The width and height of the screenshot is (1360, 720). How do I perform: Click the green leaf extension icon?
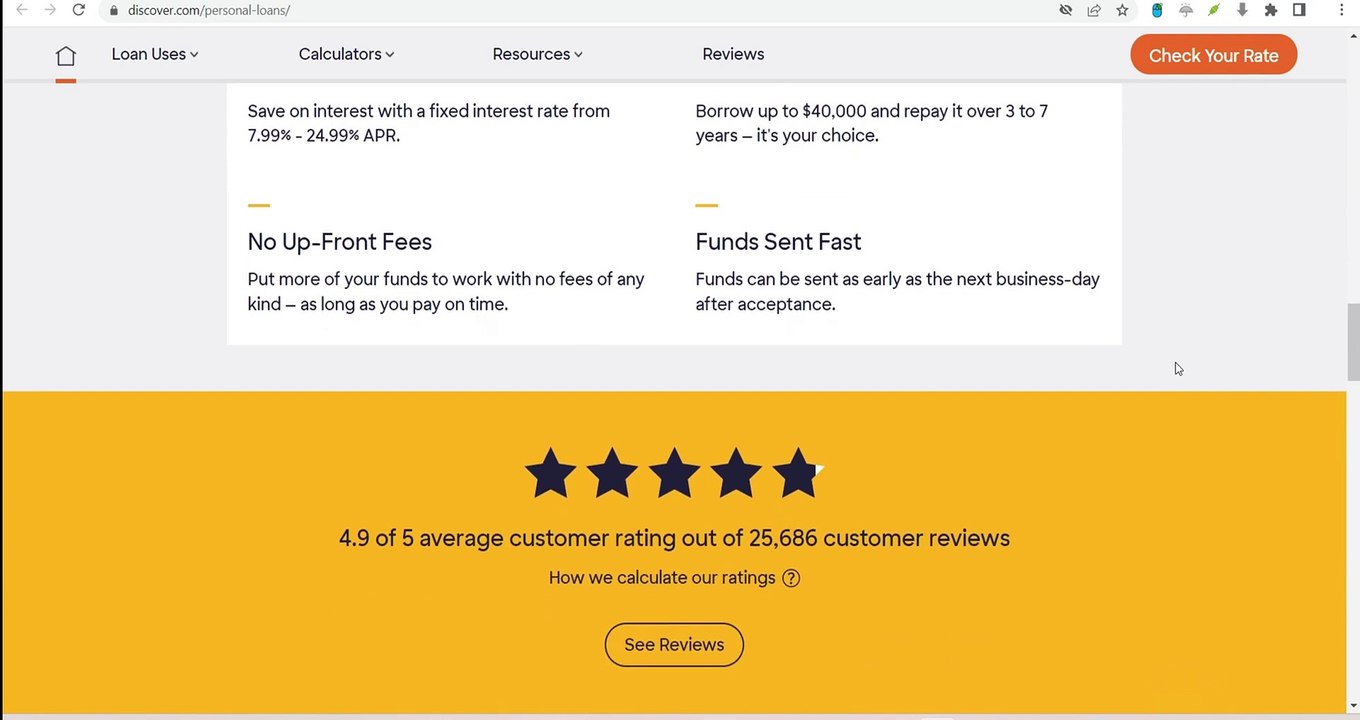pyautogui.click(x=1214, y=10)
